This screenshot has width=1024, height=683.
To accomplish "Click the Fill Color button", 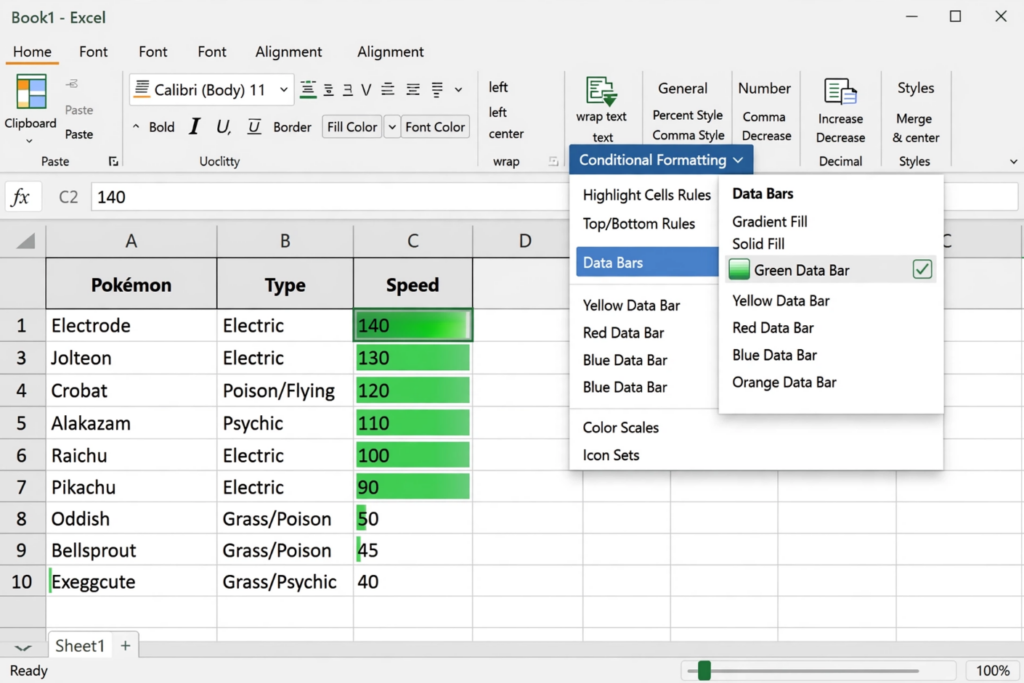I will click(352, 127).
